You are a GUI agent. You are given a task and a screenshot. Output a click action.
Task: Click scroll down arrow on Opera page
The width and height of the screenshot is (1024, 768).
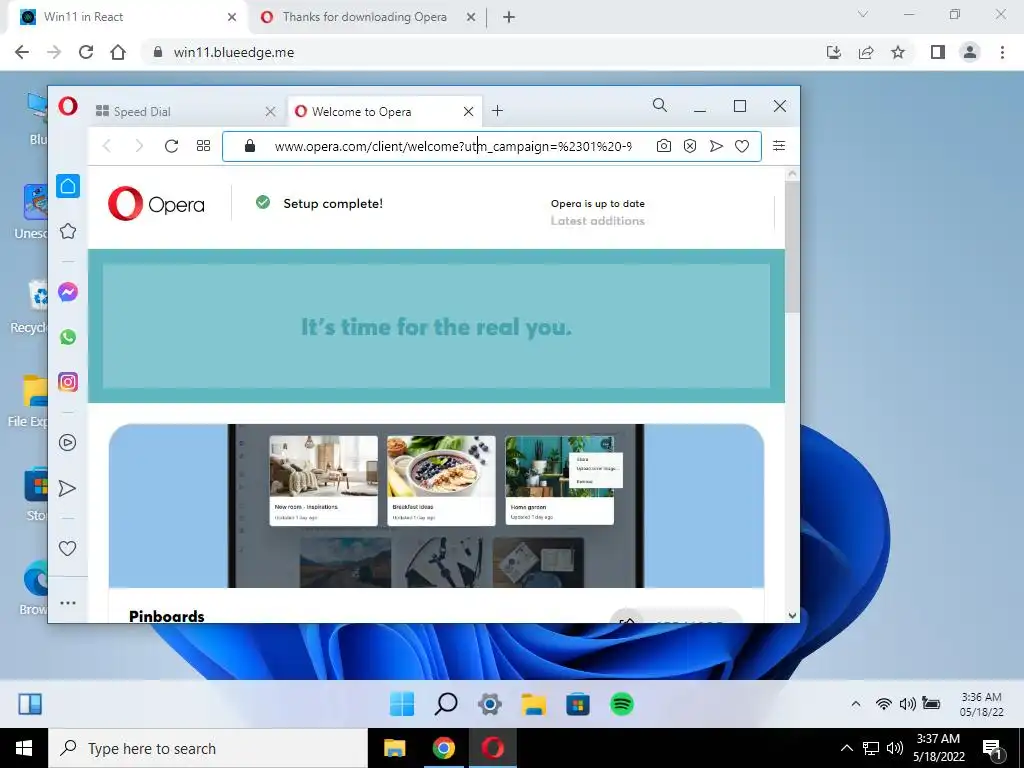(792, 615)
